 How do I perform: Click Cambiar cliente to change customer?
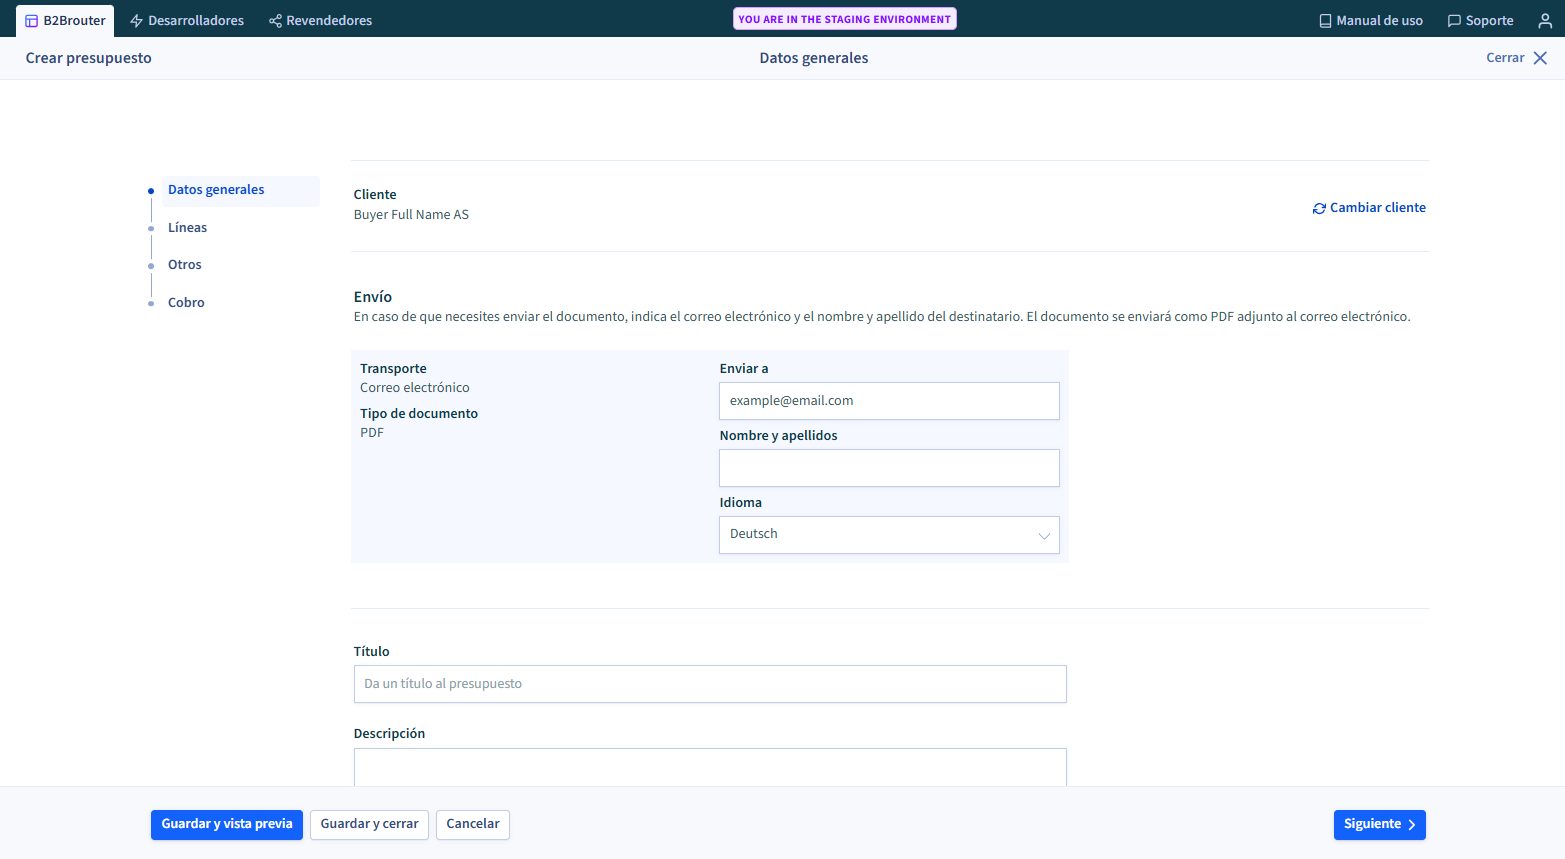[x=1378, y=208]
